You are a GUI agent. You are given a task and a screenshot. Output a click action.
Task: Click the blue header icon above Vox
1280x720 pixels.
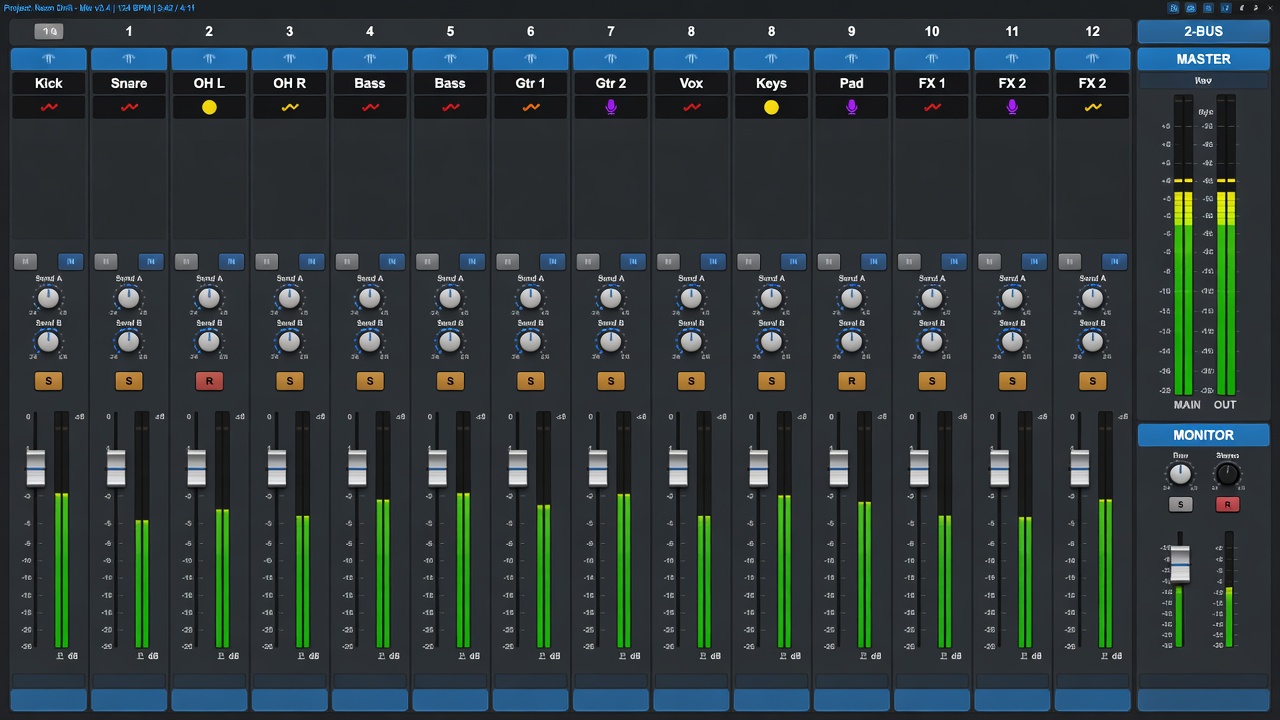click(x=691, y=59)
